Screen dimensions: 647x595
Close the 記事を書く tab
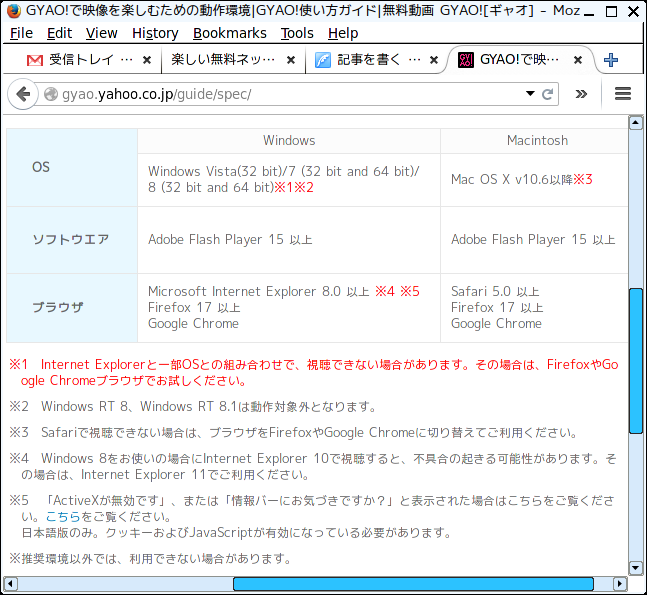[x=434, y=60]
